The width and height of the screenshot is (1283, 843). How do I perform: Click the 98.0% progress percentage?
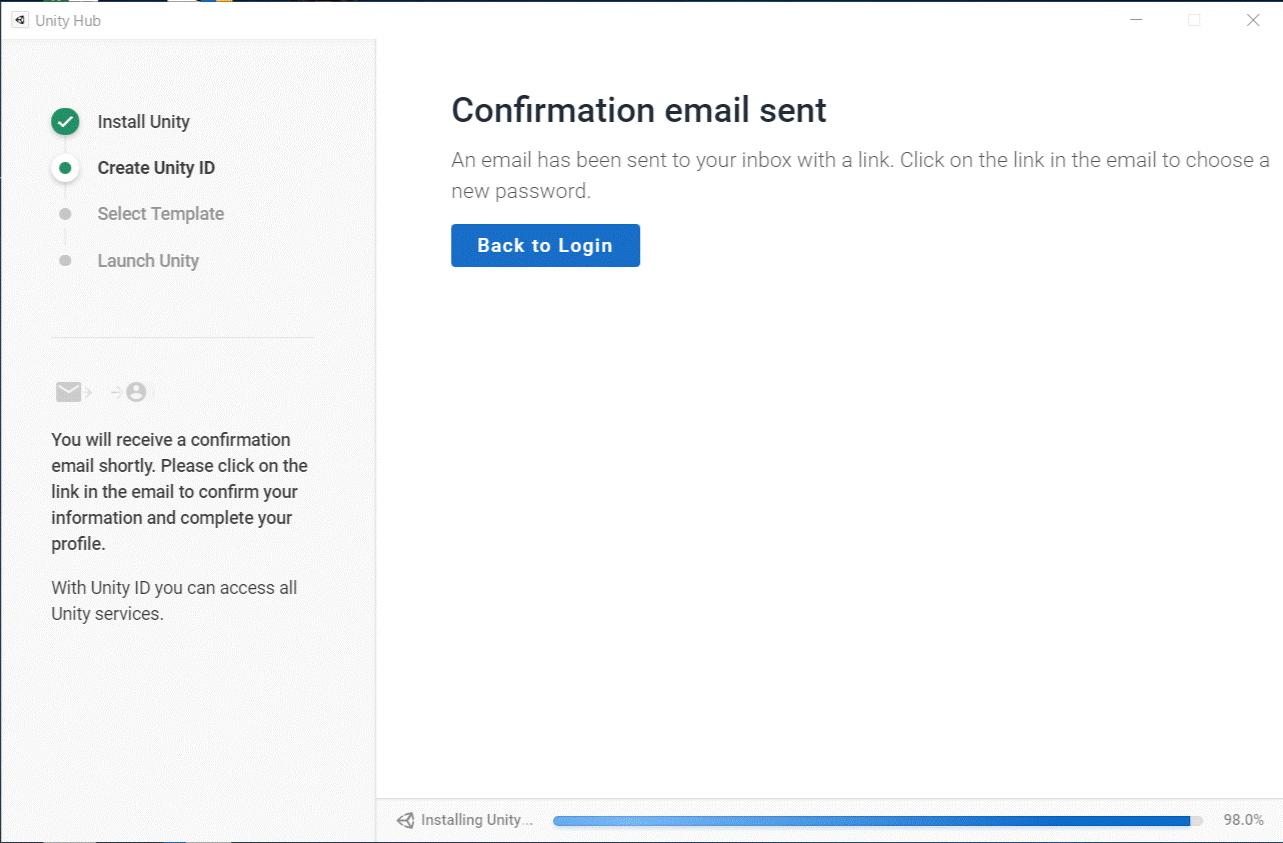click(x=1243, y=820)
